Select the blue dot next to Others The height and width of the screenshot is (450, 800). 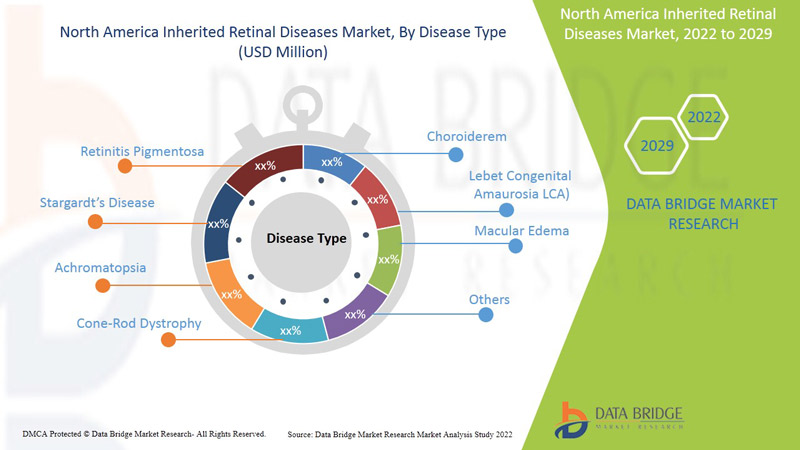(486, 314)
